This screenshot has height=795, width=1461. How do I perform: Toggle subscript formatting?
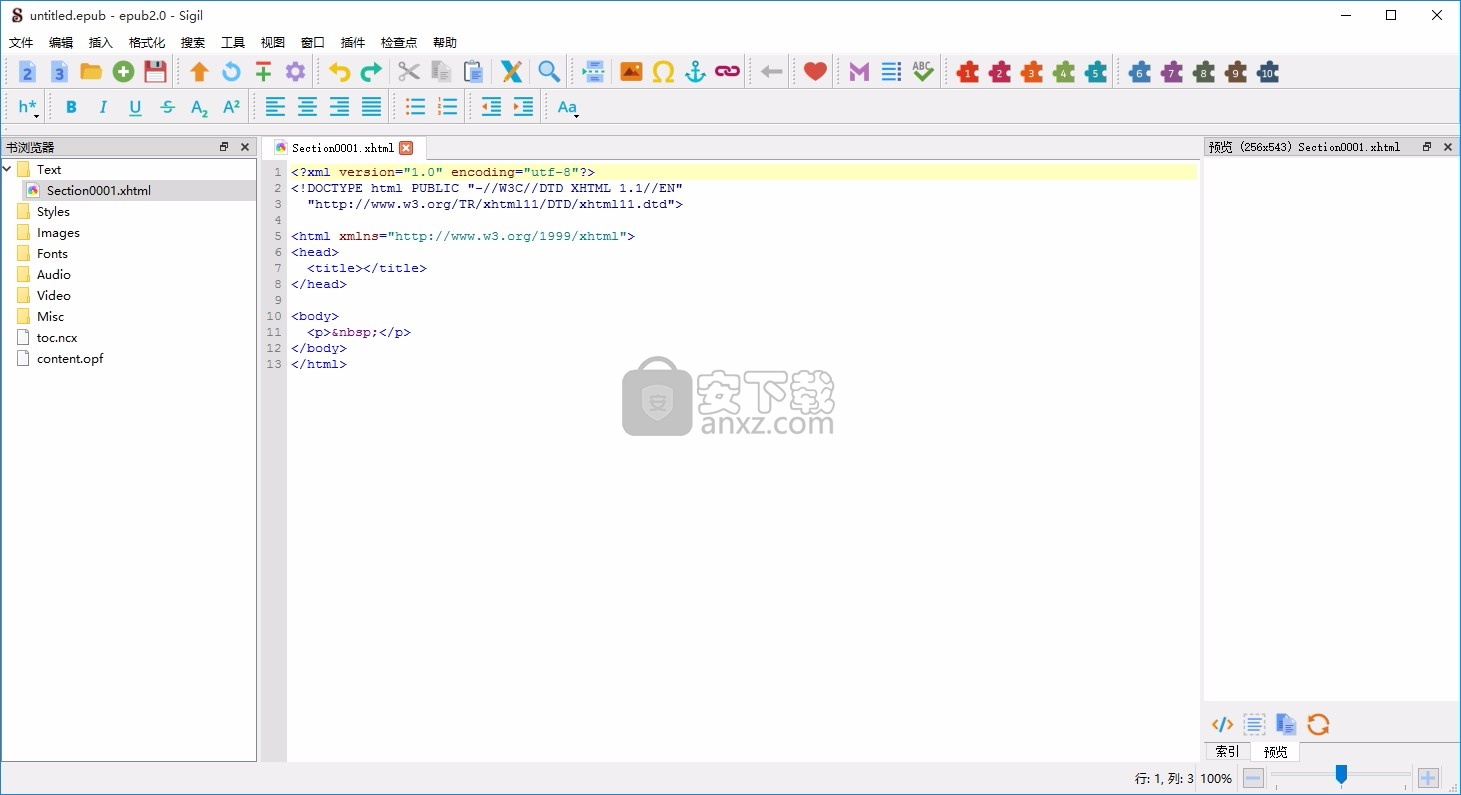[199, 107]
